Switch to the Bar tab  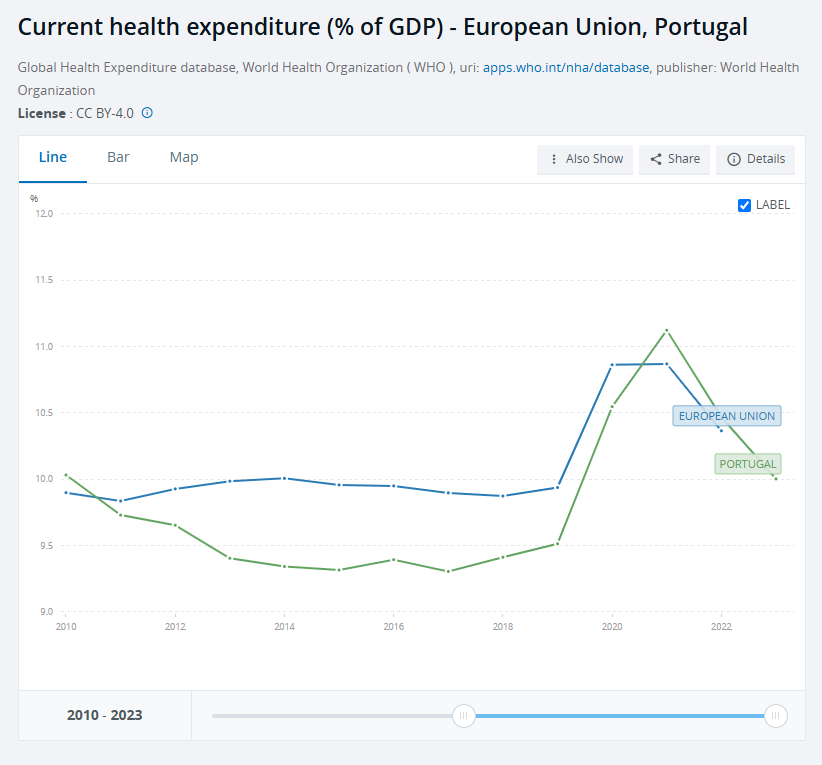(x=118, y=157)
